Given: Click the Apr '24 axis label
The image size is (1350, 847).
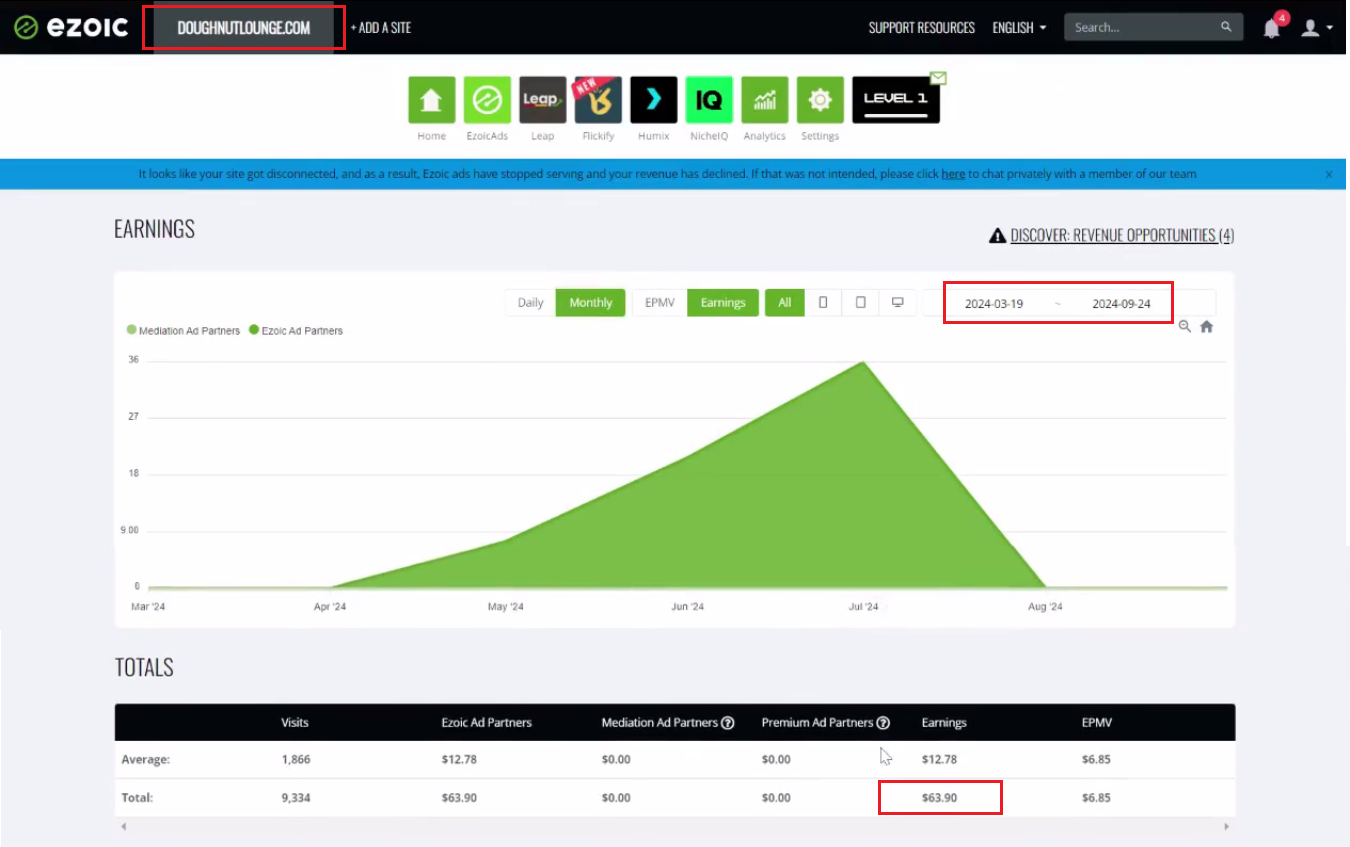Looking at the screenshot, I should click(x=330, y=607).
